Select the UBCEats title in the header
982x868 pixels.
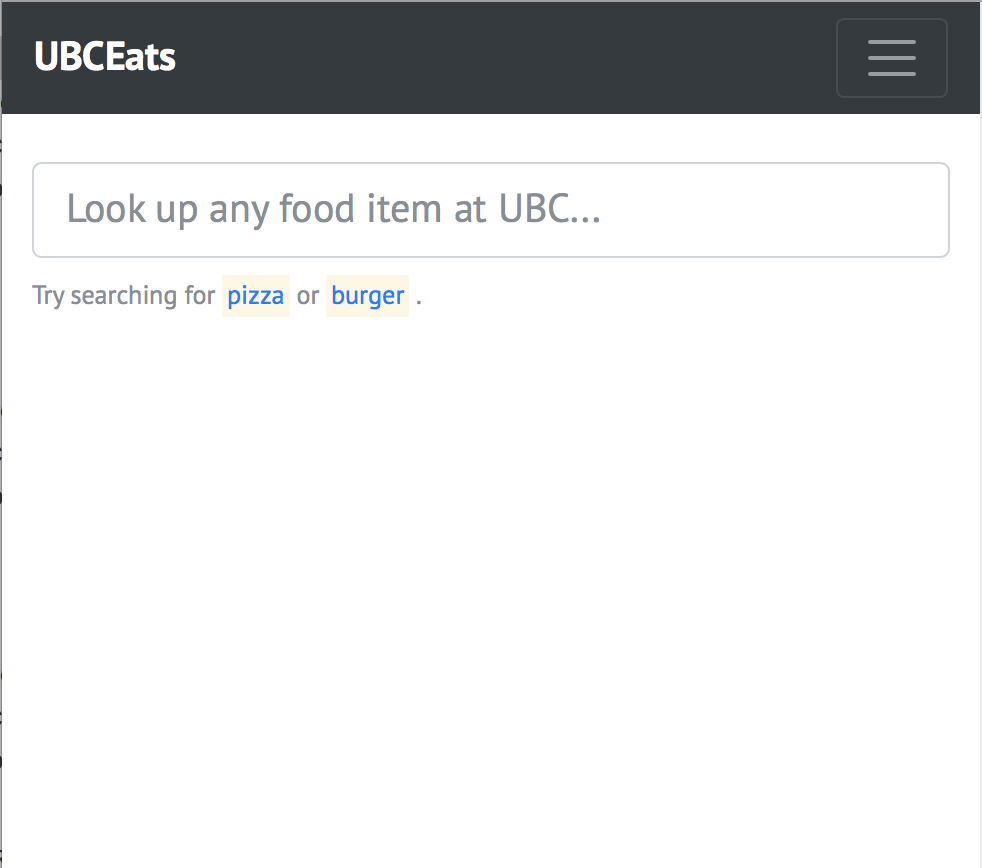coord(105,57)
